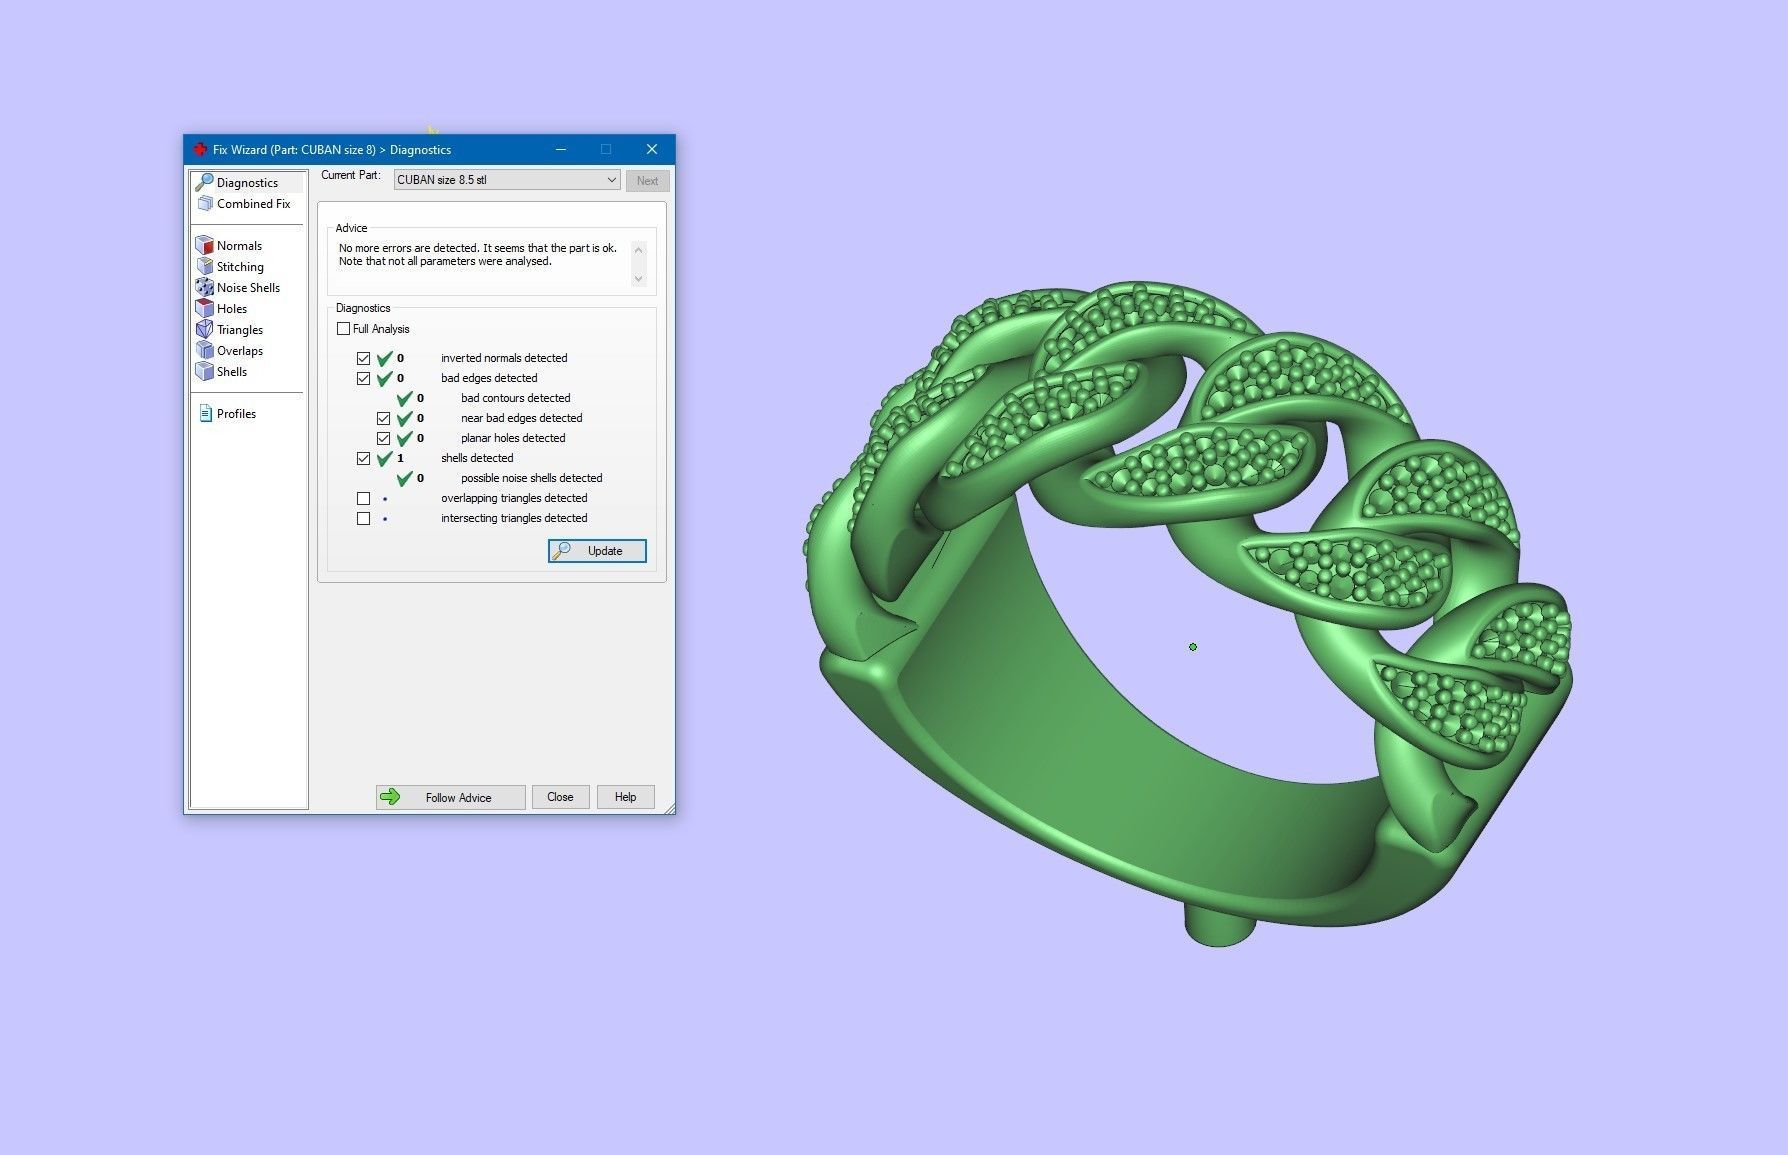Select the Diagnostics magnifier icon in sidebar
This screenshot has width=1788, height=1155.
[204, 182]
